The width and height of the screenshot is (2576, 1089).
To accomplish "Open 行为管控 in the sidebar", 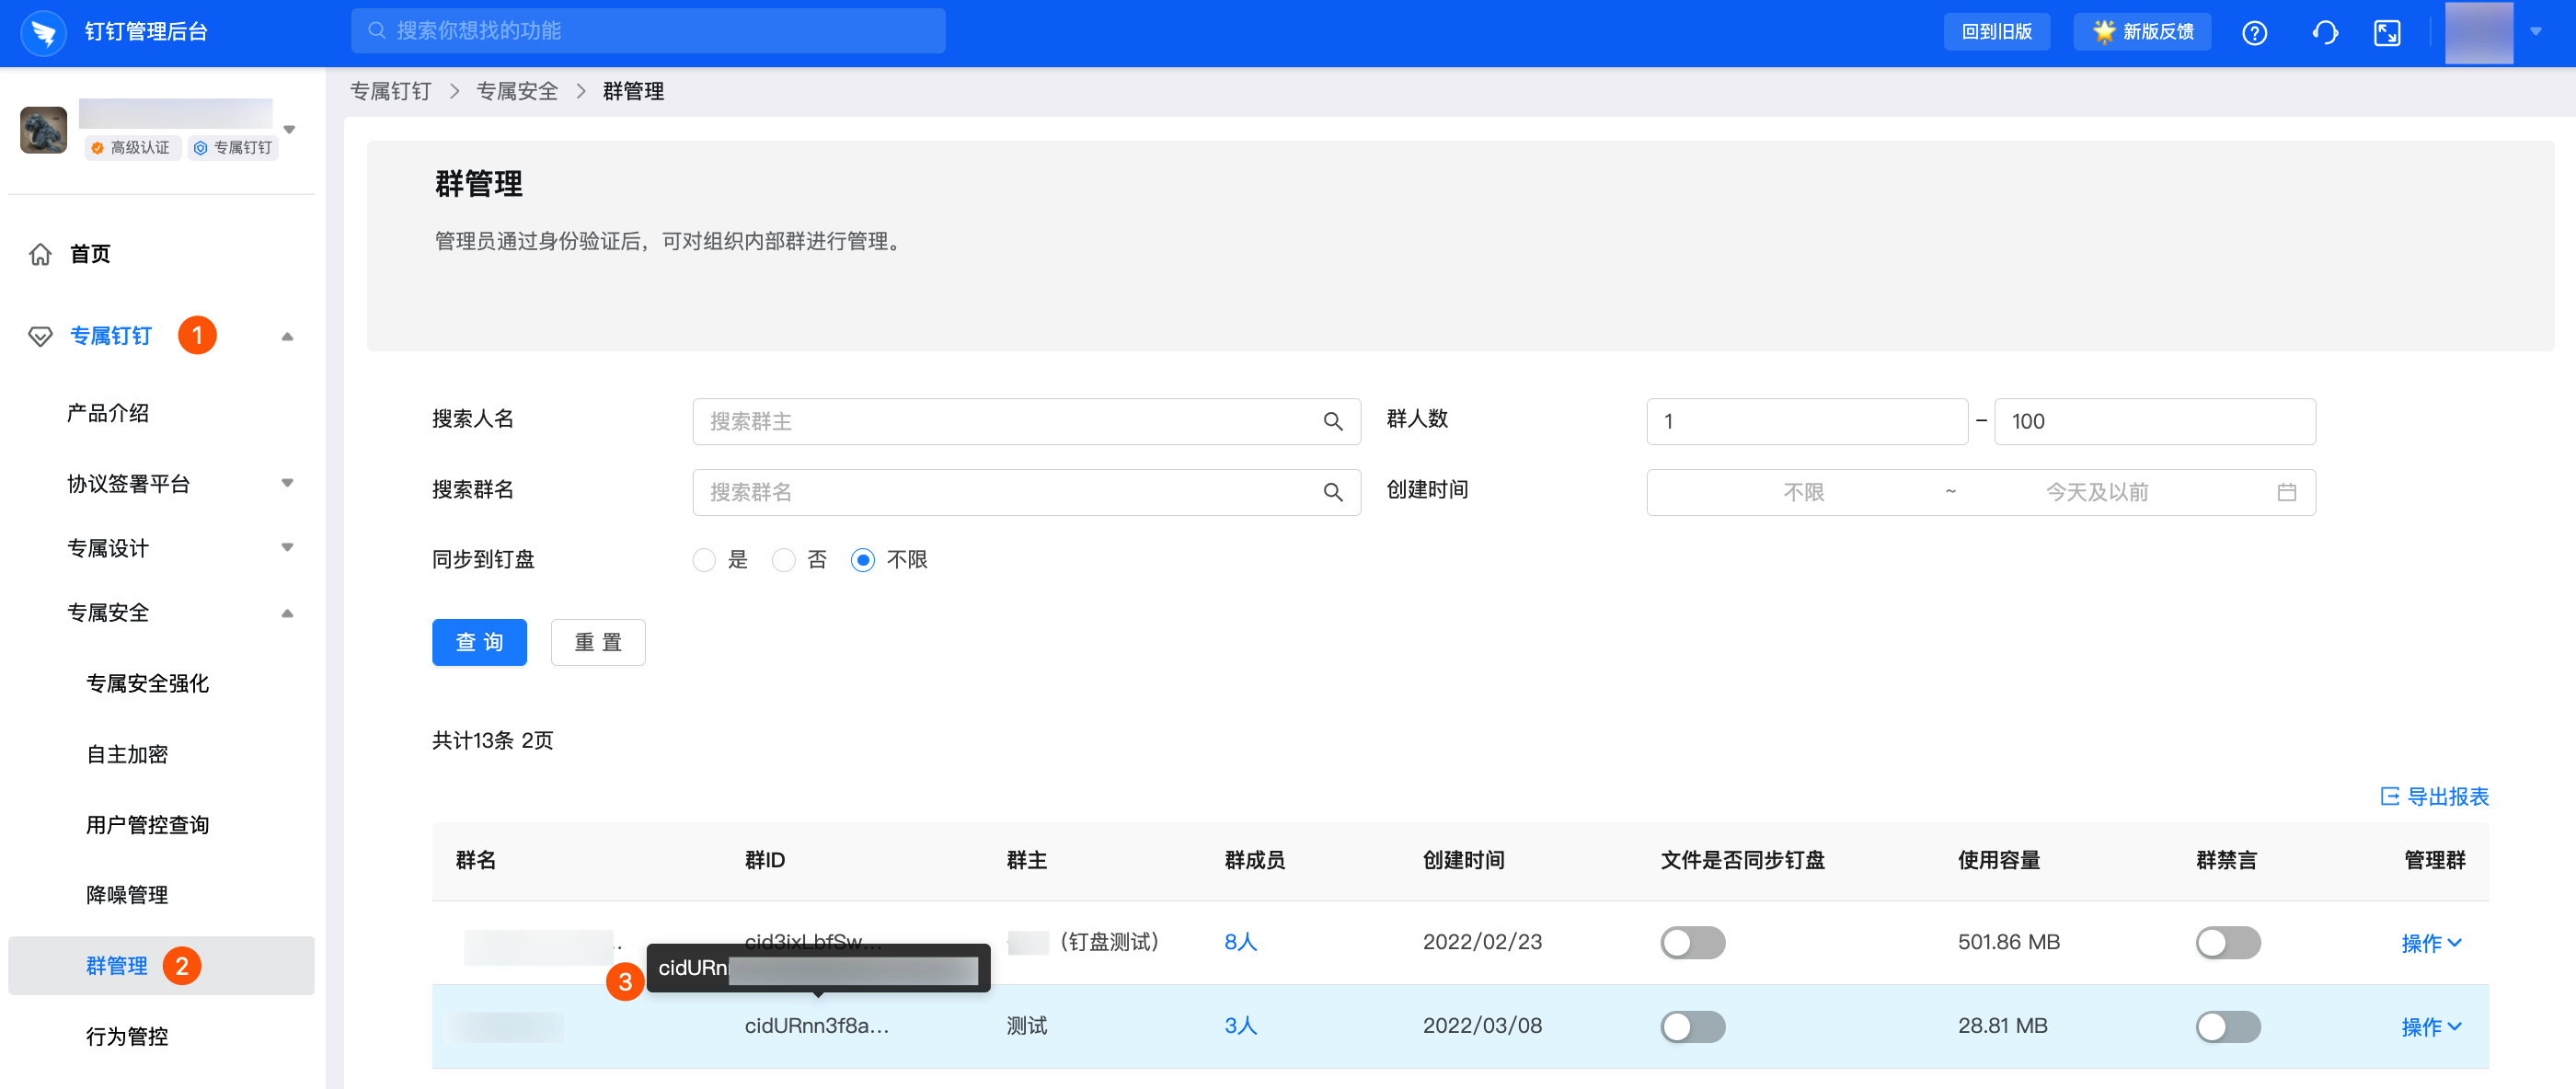I will [x=127, y=1037].
